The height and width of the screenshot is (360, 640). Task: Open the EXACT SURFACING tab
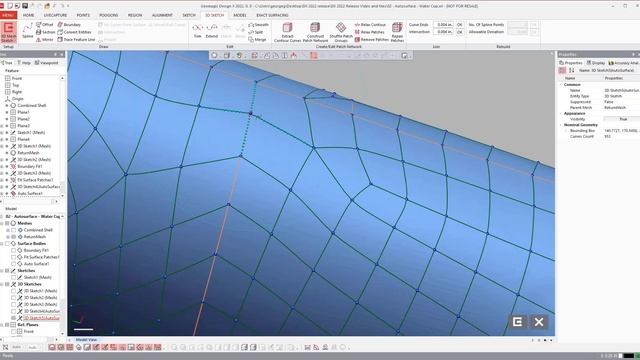click(272, 15)
